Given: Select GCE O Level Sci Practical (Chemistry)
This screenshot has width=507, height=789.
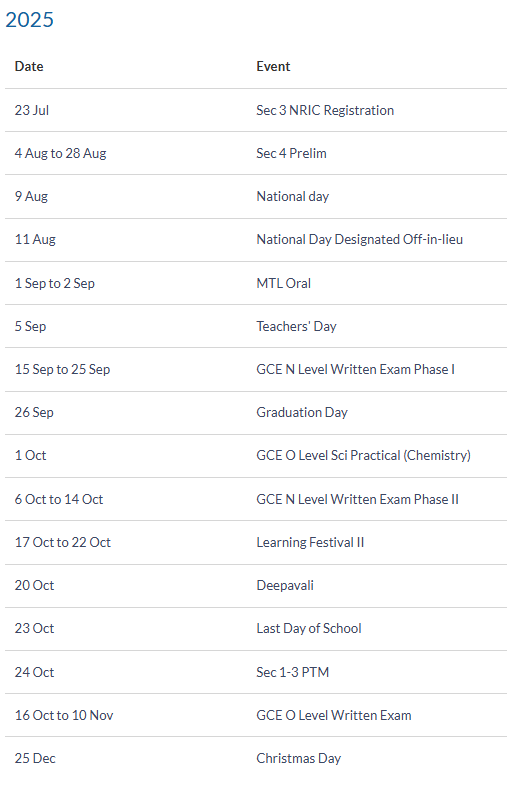Looking at the screenshot, I should [x=364, y=455].
